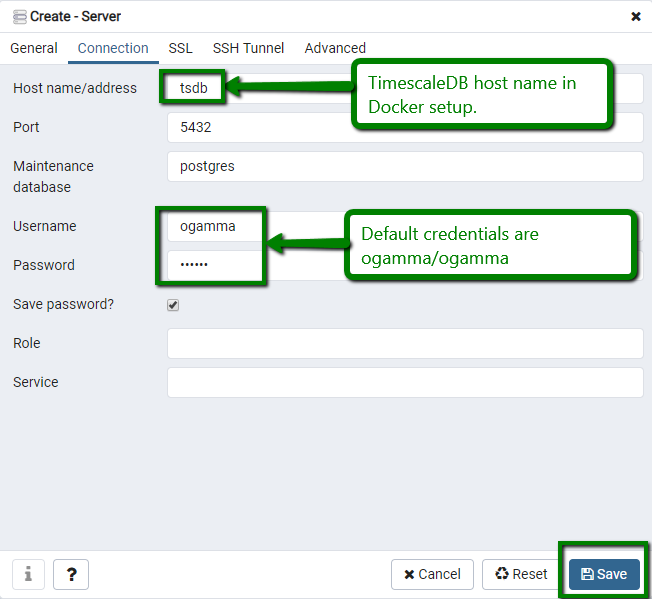The height and width of the screenshot is (599, 652).
Task: Click the server icon in title bar
Action: coord(19,16)
